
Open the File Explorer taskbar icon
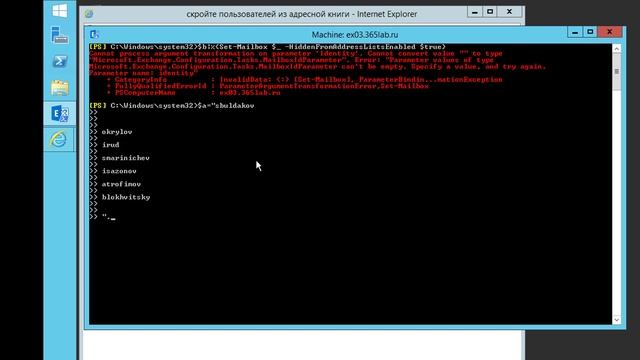click(60, 87)
